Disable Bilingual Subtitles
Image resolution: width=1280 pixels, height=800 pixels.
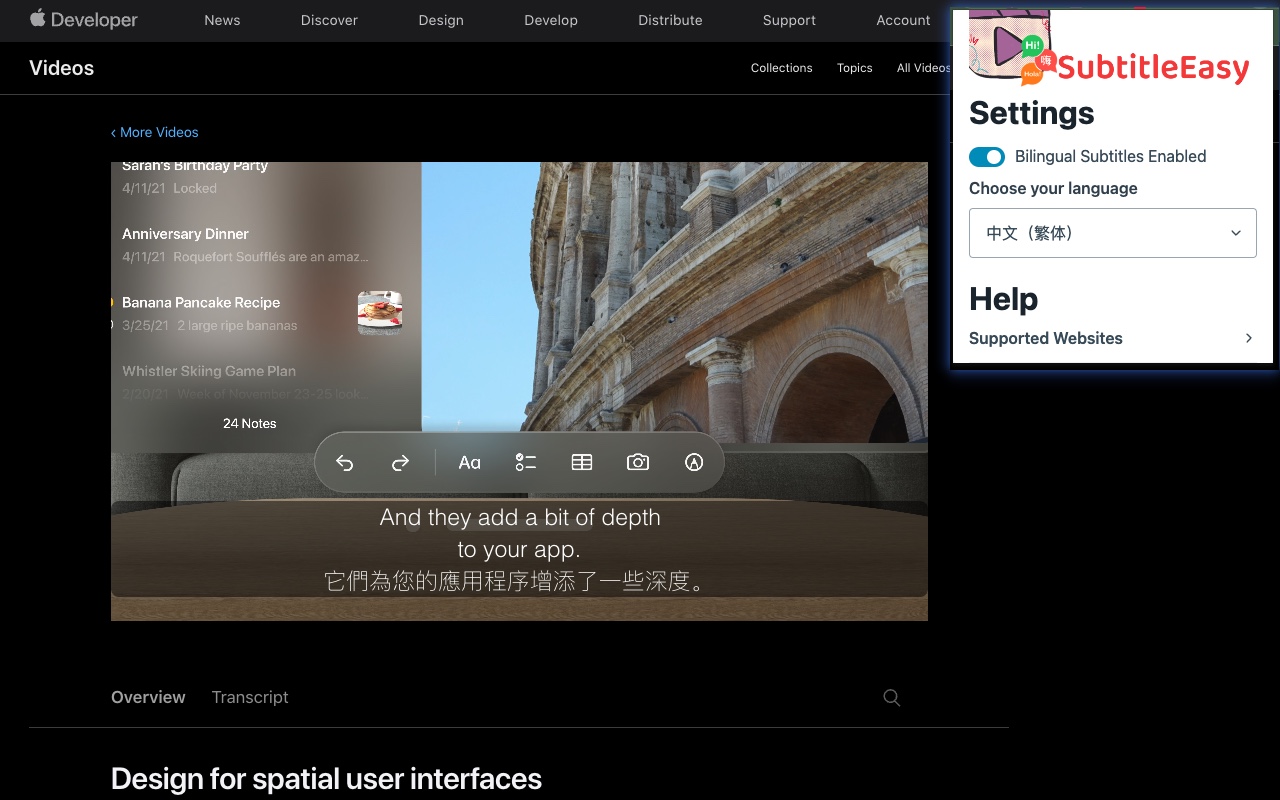pyautogui.click(x=986, y=157)
